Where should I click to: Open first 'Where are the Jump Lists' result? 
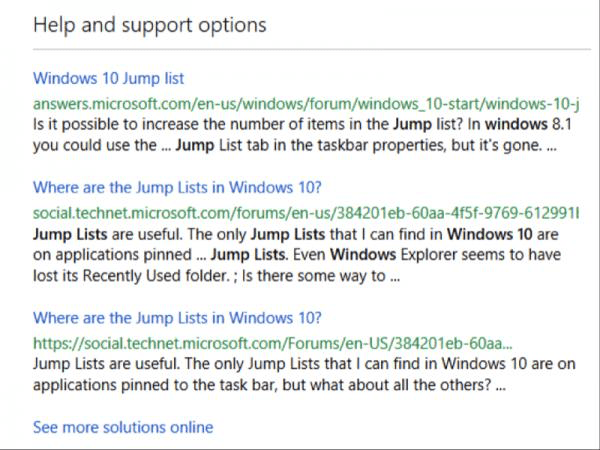pyautogui.click(x=177, y=188)
